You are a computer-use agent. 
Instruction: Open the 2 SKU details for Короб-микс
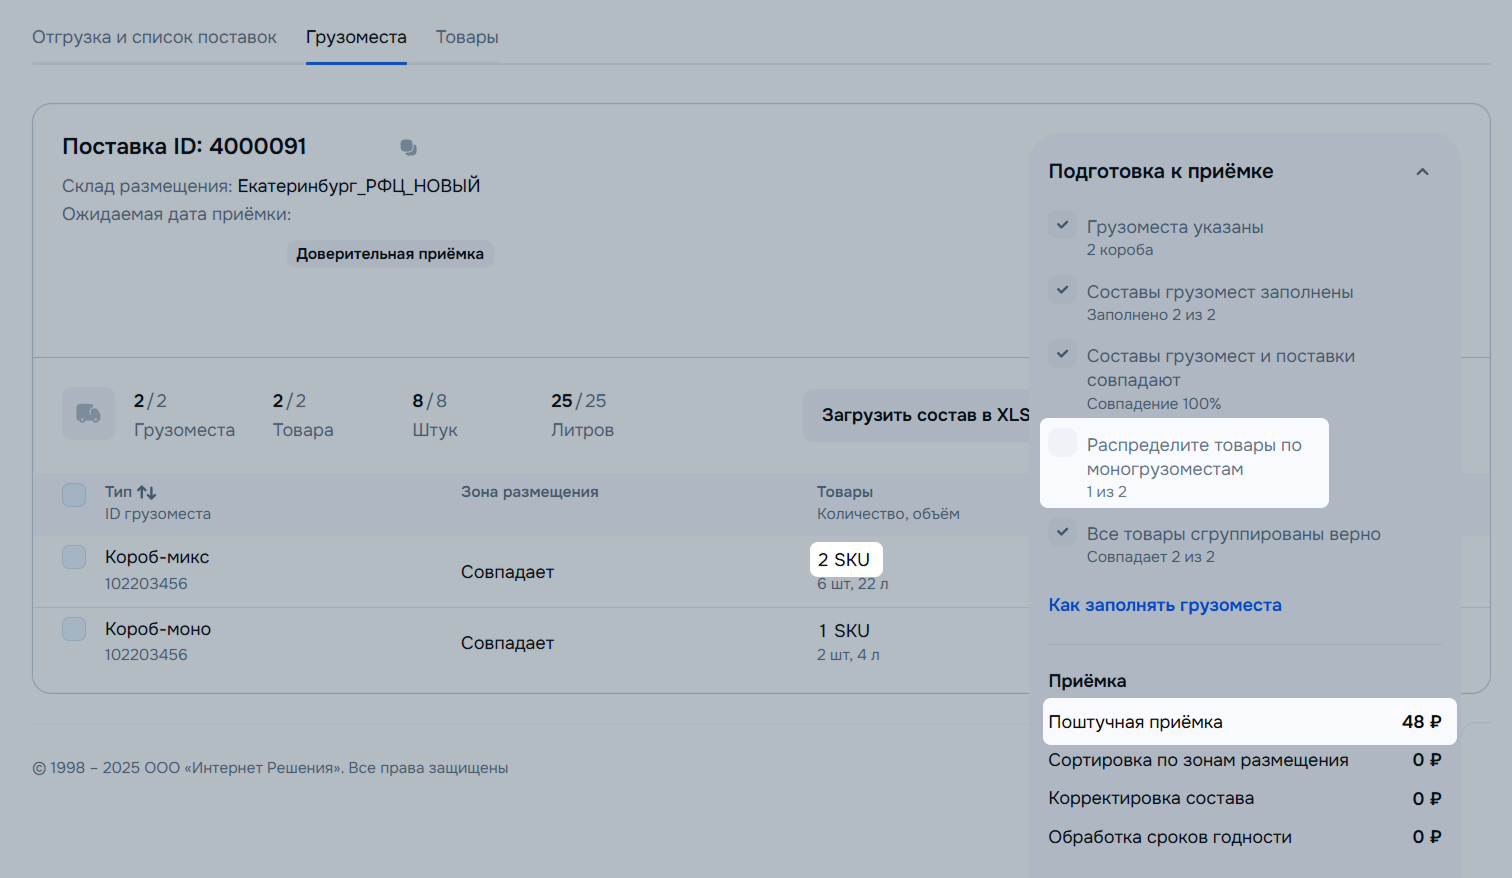845,560
